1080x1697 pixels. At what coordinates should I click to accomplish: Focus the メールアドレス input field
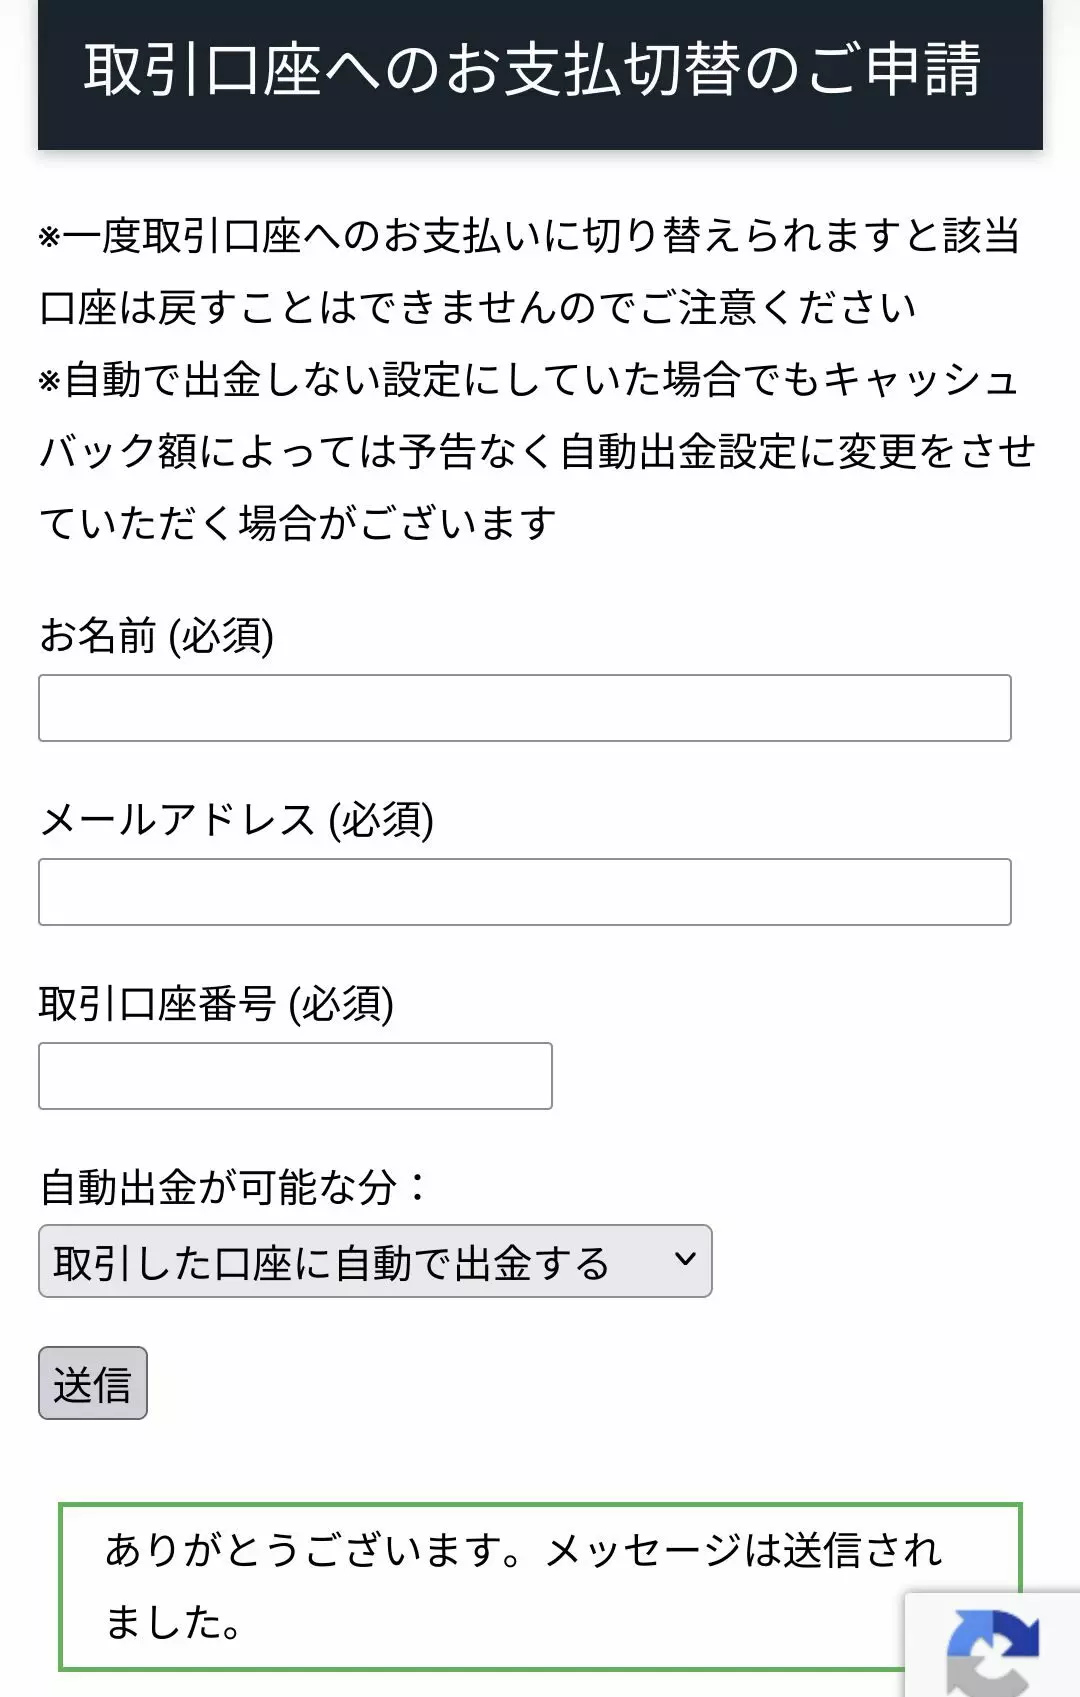(525, 892)
